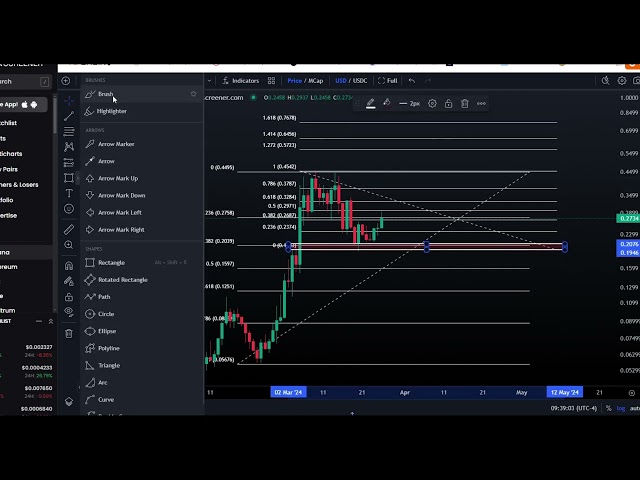Click the undo arrow in the top toolbar
Image resolution: width=640 pixels, height=480 pixels.
(x=412, y=80)
